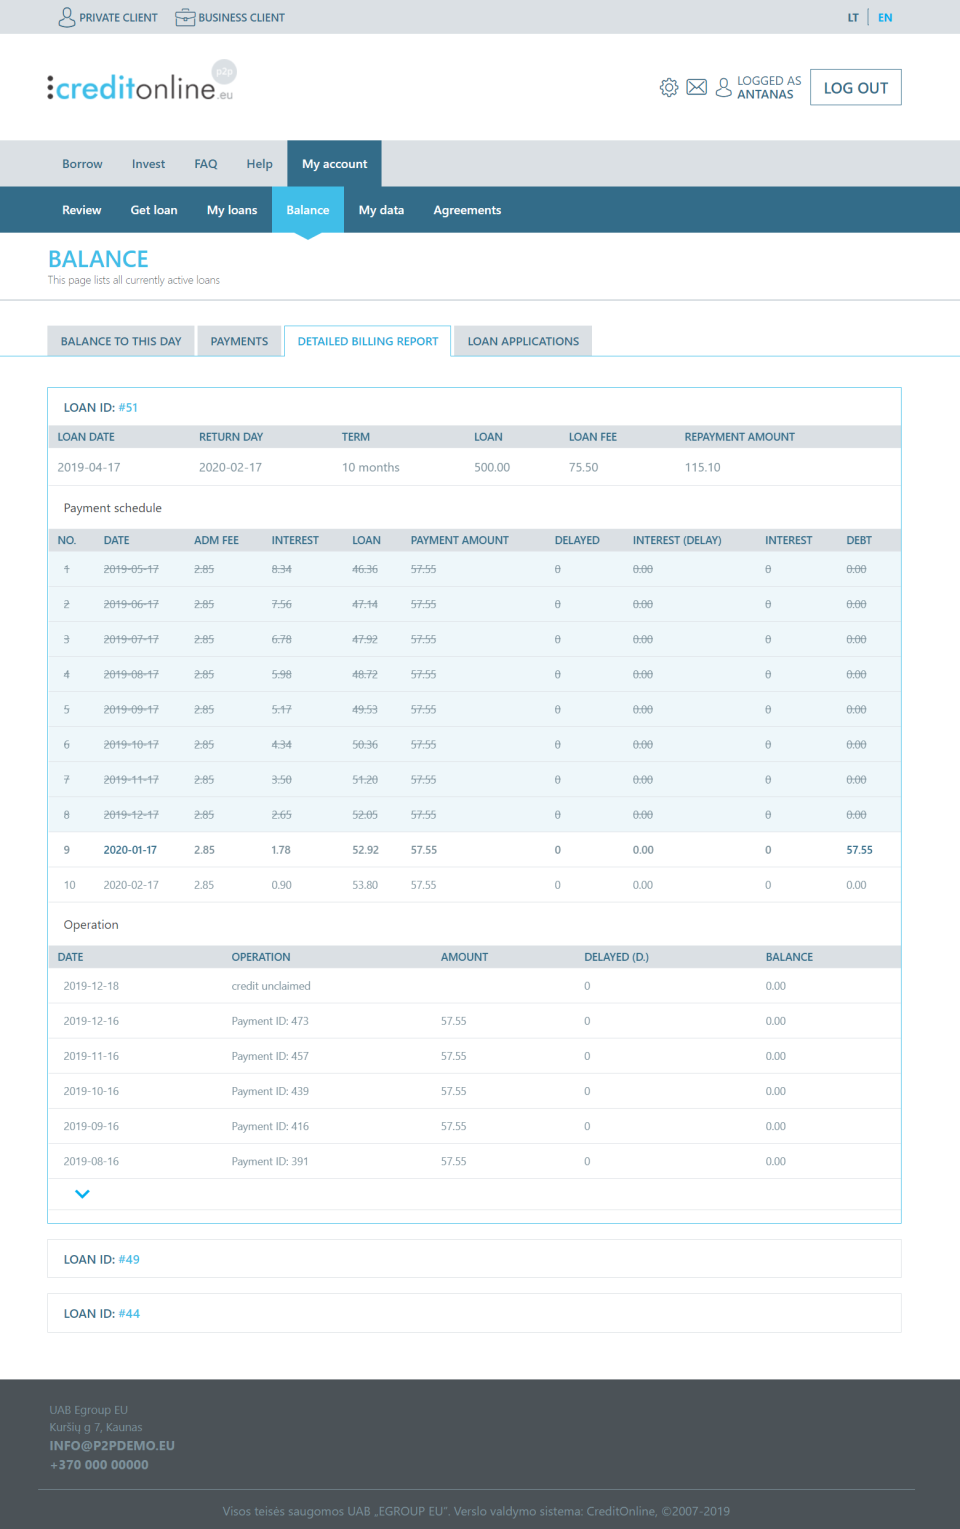Image resolution: width=960 pixels, height=1529 pixels.
Task: Expand the operations list chevron arrow
Action: click(82, 1193)
